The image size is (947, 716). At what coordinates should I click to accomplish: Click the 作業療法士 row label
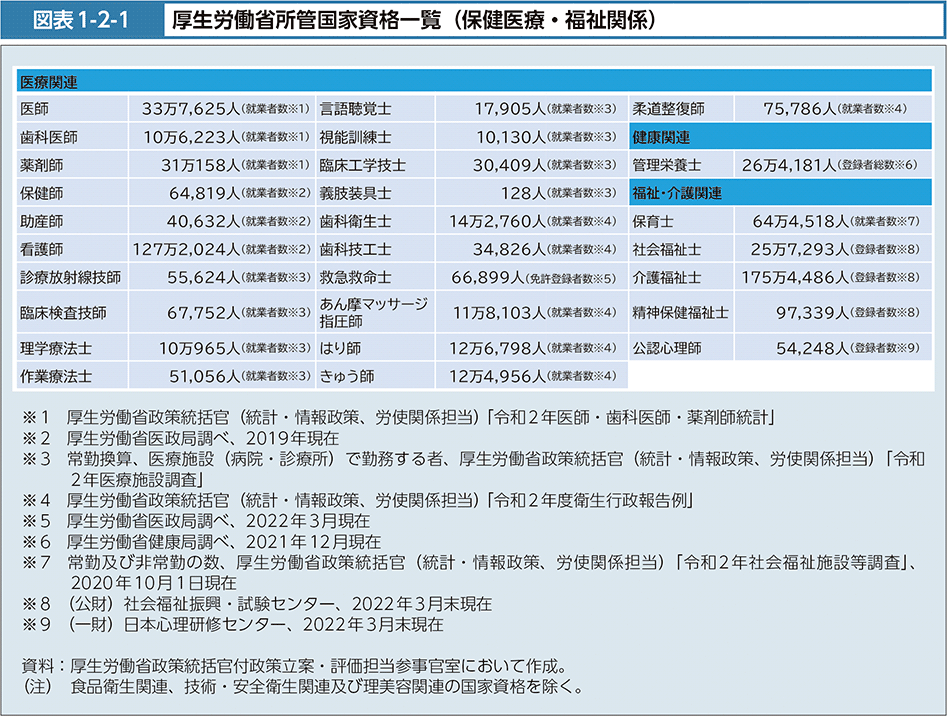(55, 376)
